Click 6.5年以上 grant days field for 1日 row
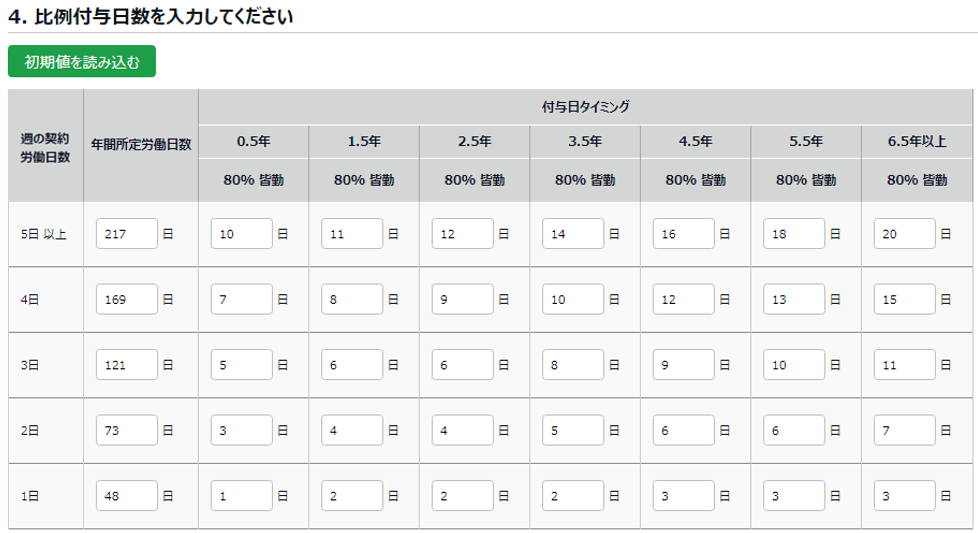 [904, 496]
